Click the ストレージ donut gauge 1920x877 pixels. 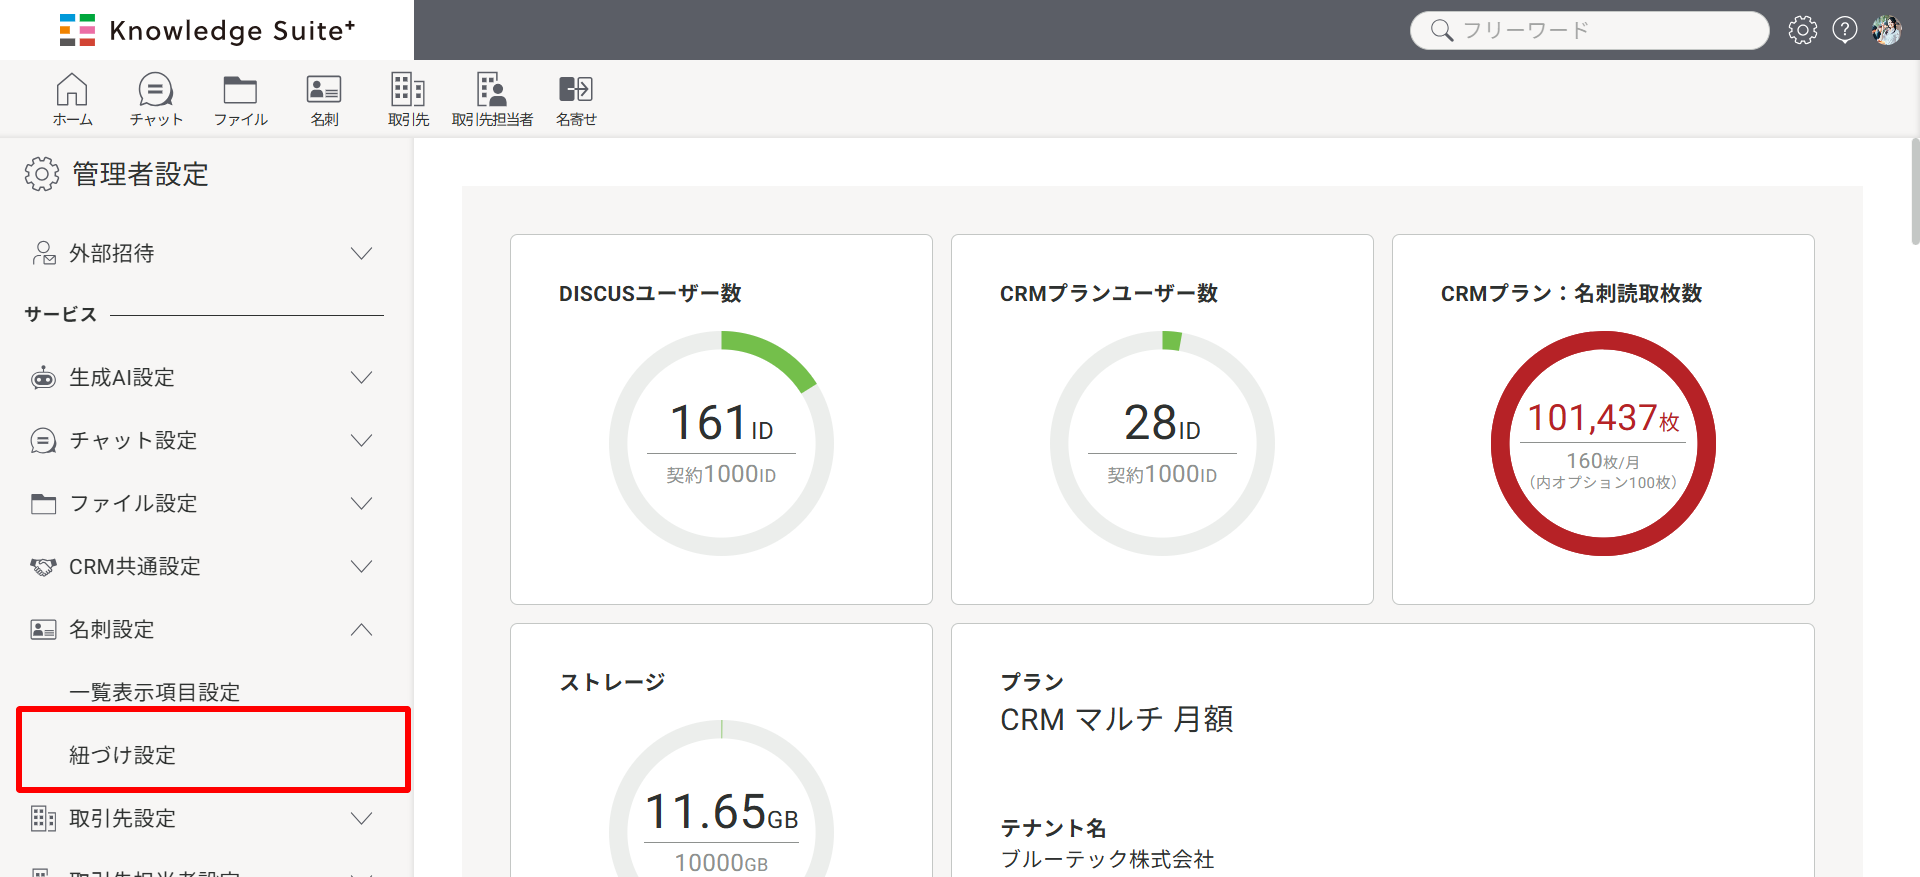tap(721, 798)
